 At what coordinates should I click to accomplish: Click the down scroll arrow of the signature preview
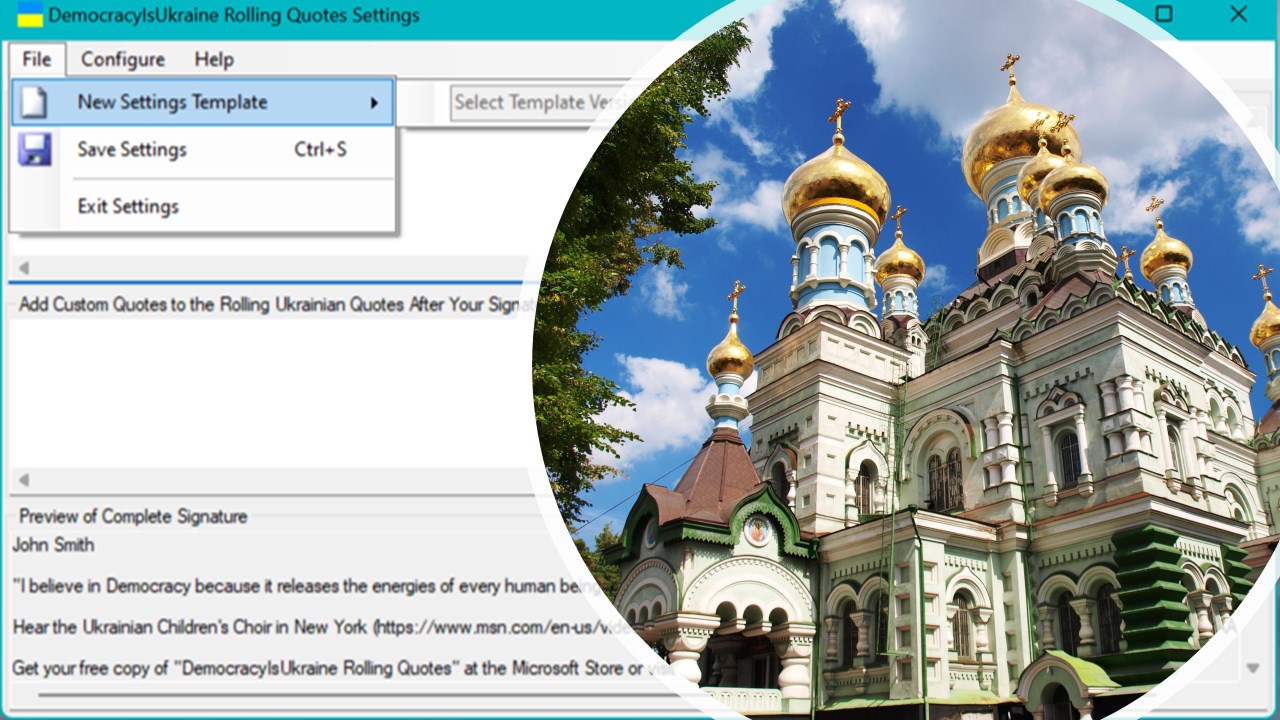tap(1251, 667)
